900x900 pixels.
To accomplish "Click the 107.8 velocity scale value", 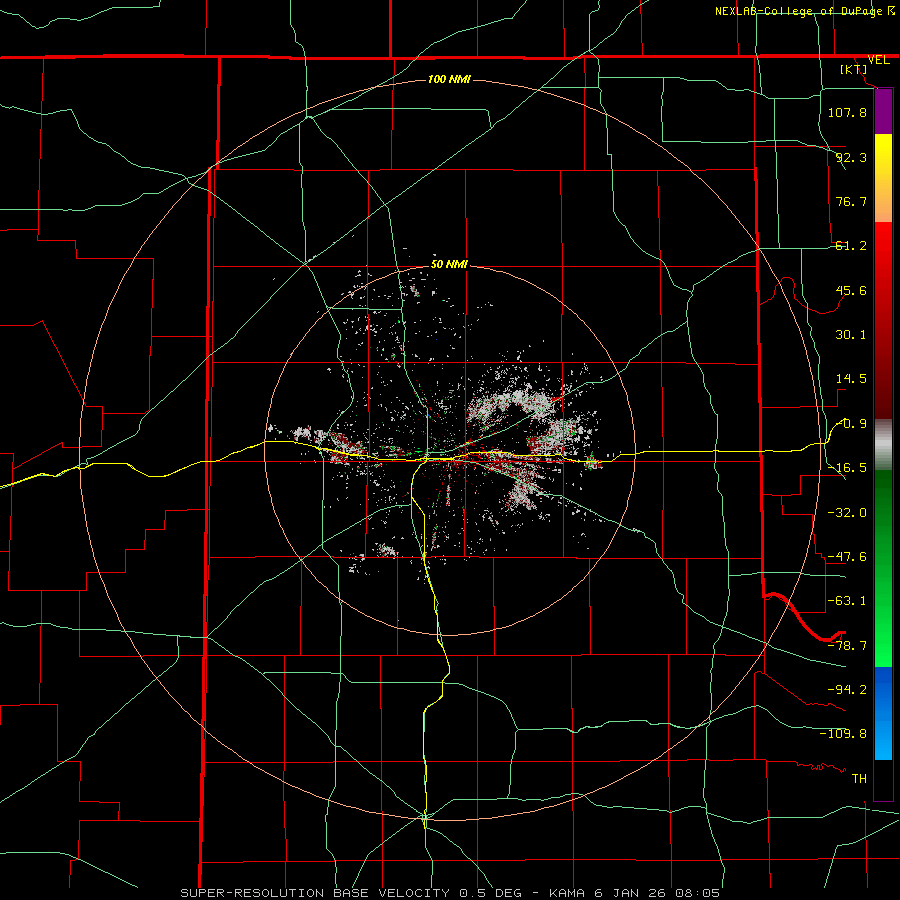I will [847, 112].
